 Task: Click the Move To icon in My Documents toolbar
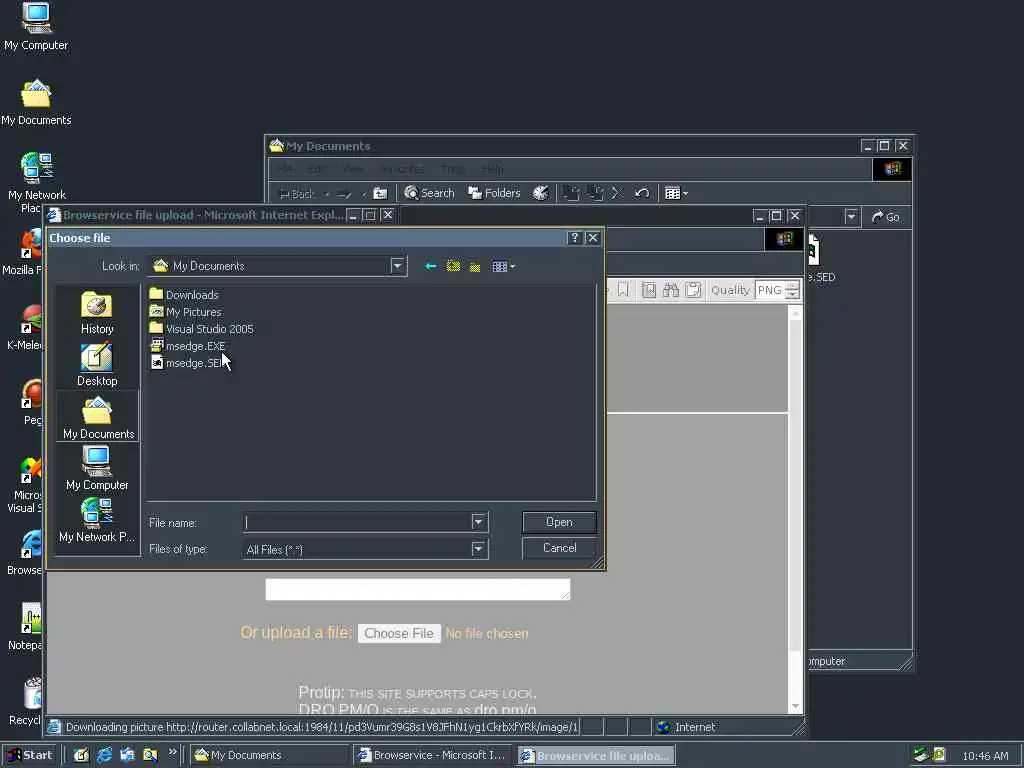571,193
